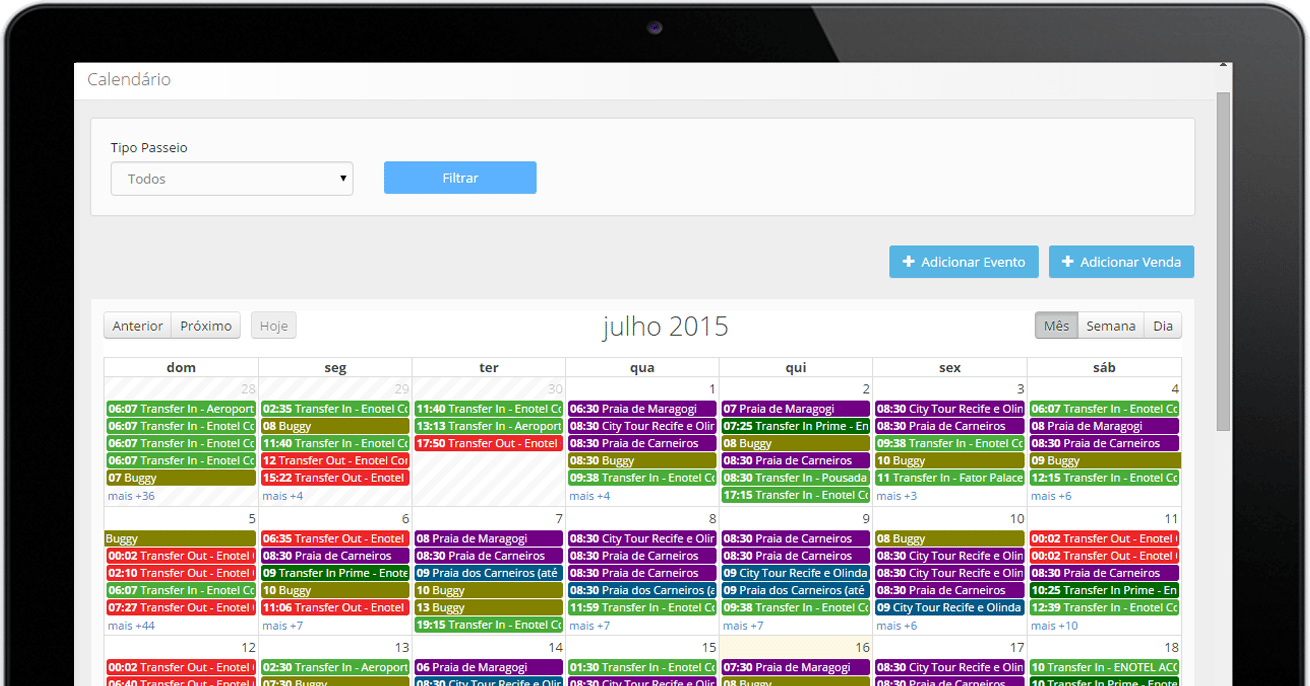Expand 'mais +44' events on July 5
Viewport: 1310px width, 686px height.
pos(132,626)
